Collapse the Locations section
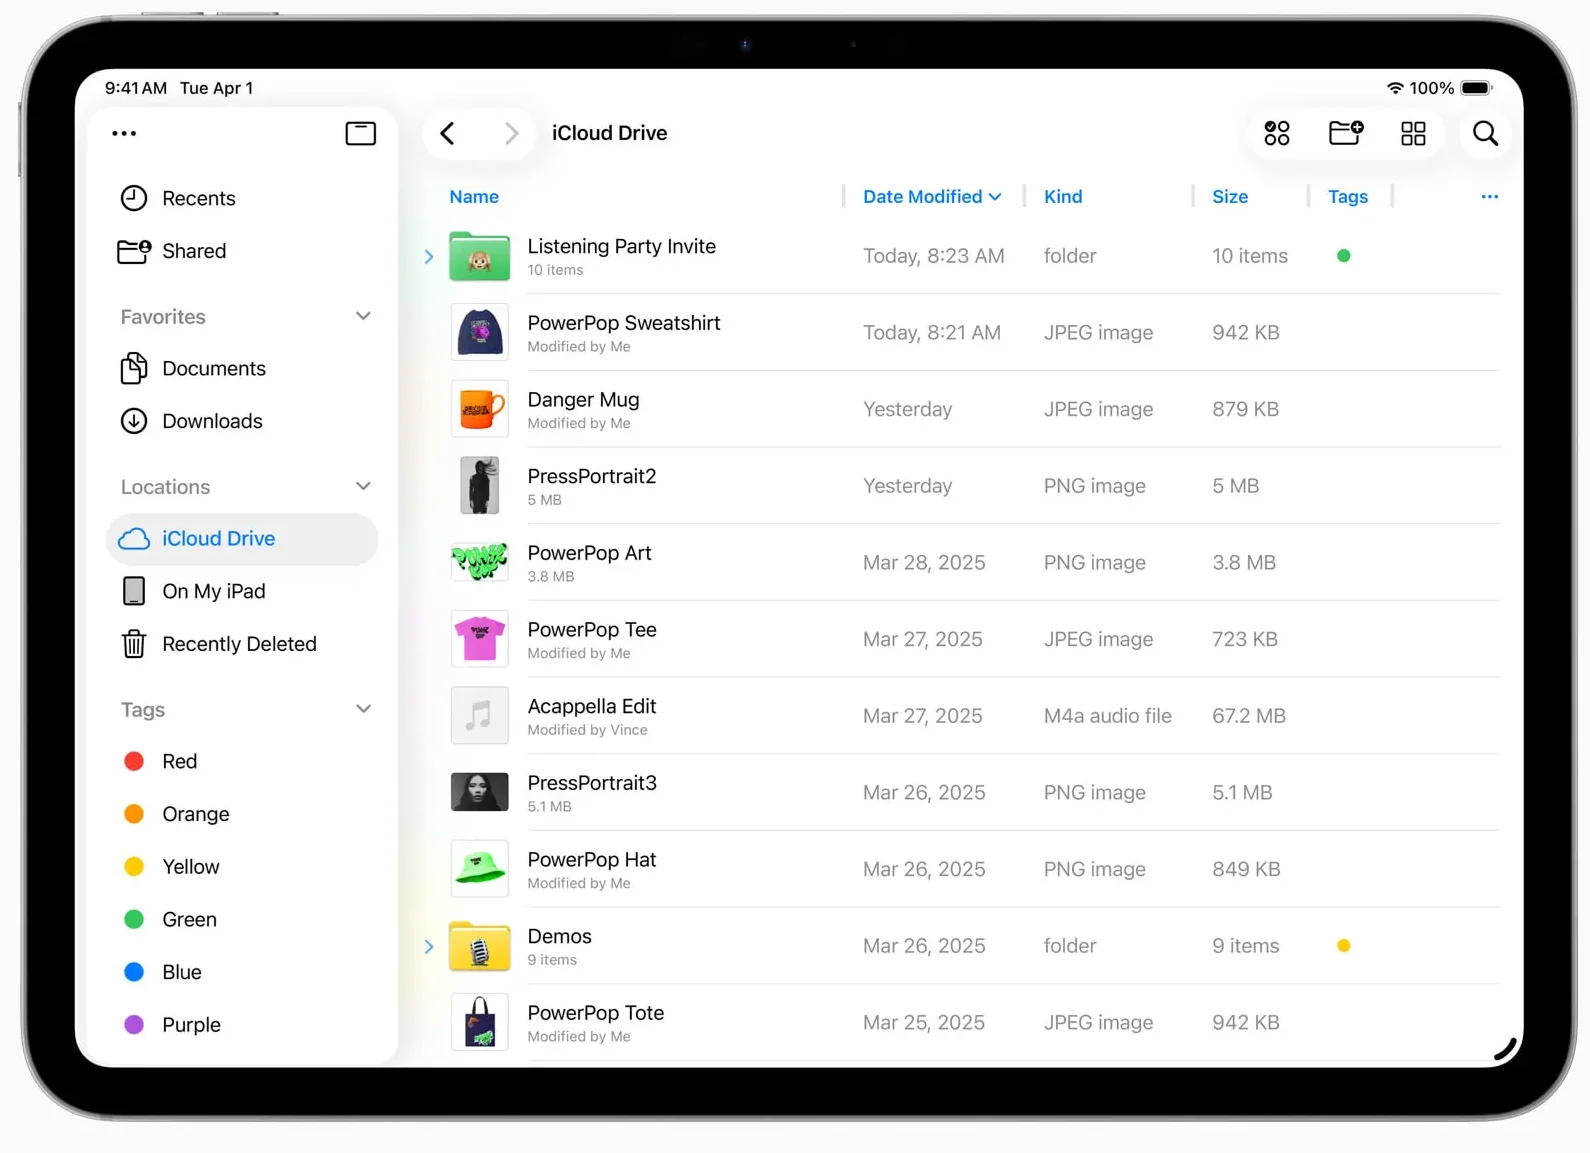Screen dimensions: 1590x1153 tap(363, 486)
